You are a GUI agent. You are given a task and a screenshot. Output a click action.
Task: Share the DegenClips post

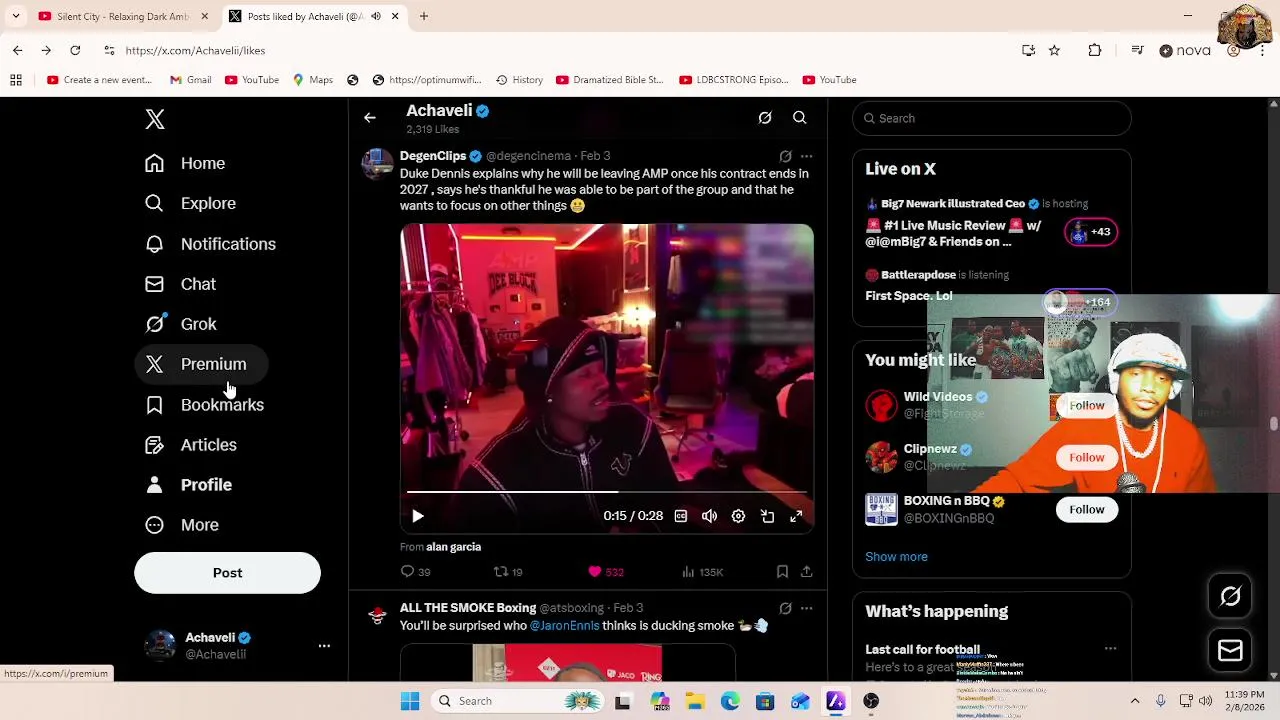tap(806, 572)
